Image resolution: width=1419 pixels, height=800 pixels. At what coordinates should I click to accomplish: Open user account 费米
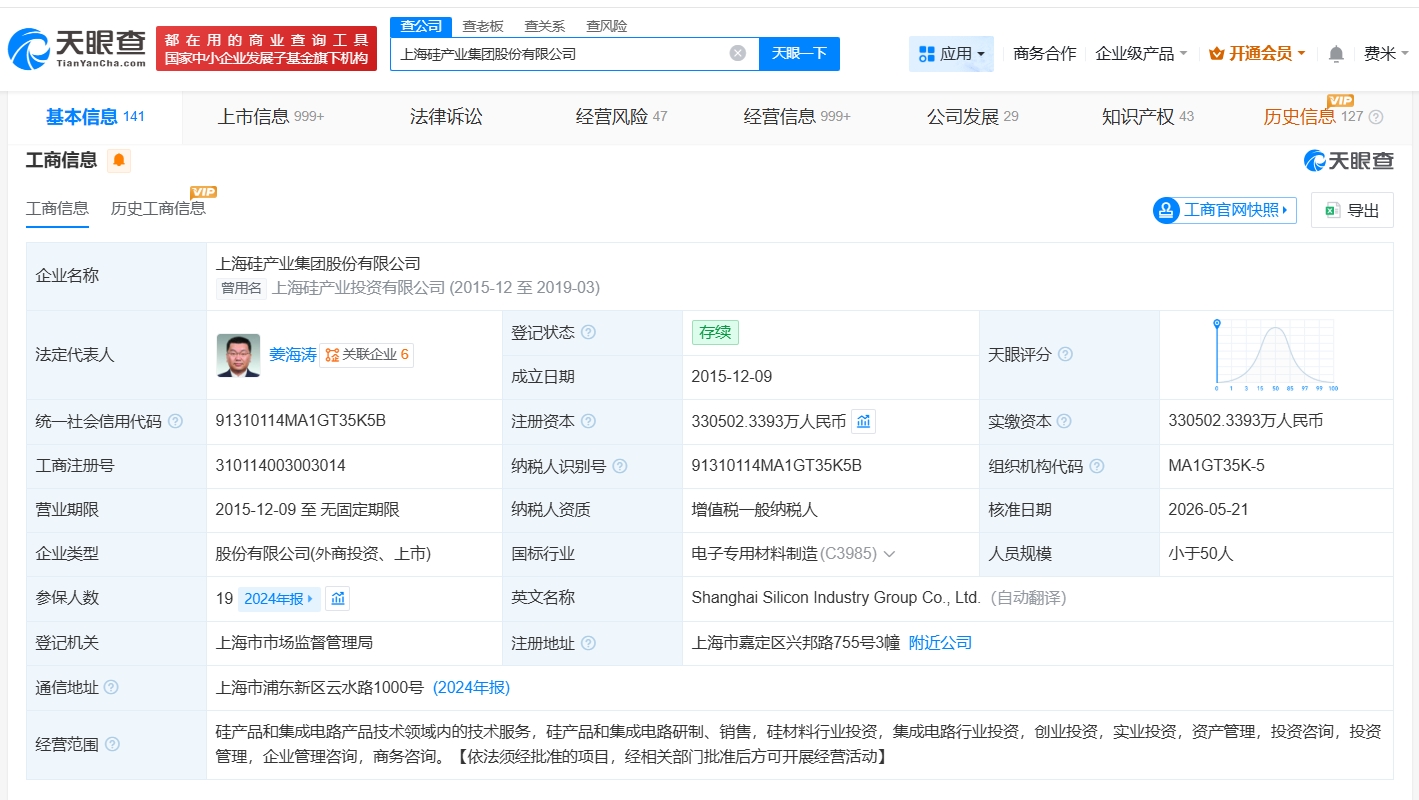click(1386, 54)
